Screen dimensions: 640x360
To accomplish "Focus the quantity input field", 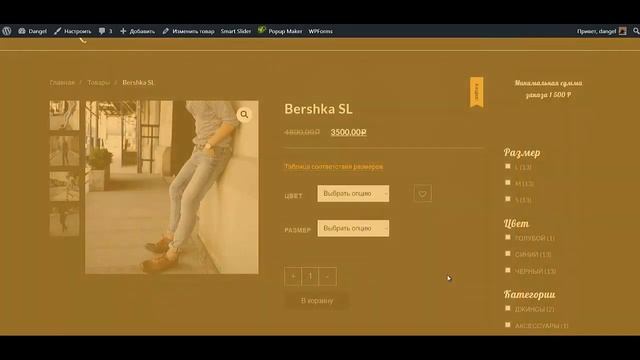I will pyautogui.click(x=310, y=276).
